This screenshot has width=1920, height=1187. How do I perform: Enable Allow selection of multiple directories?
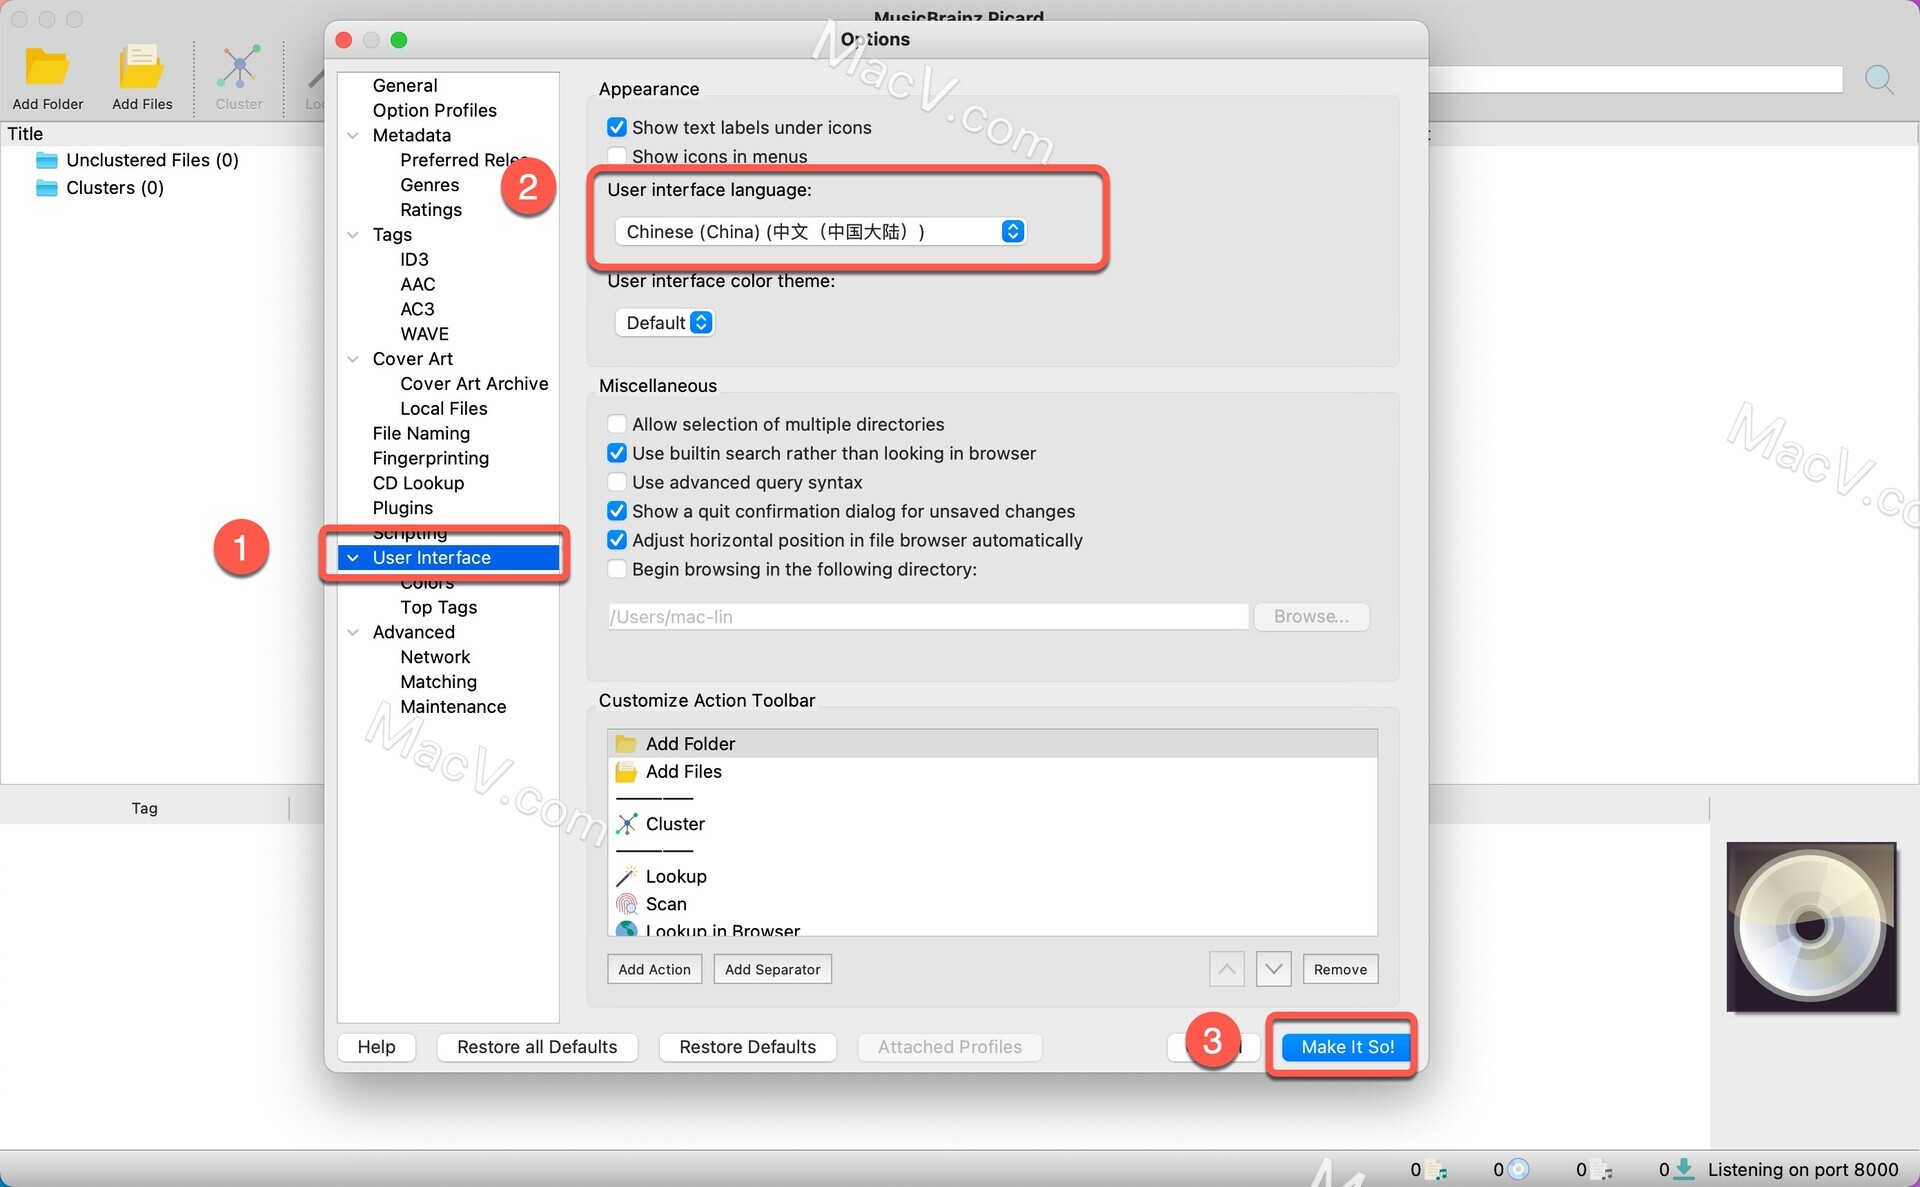tap(617, 425)
